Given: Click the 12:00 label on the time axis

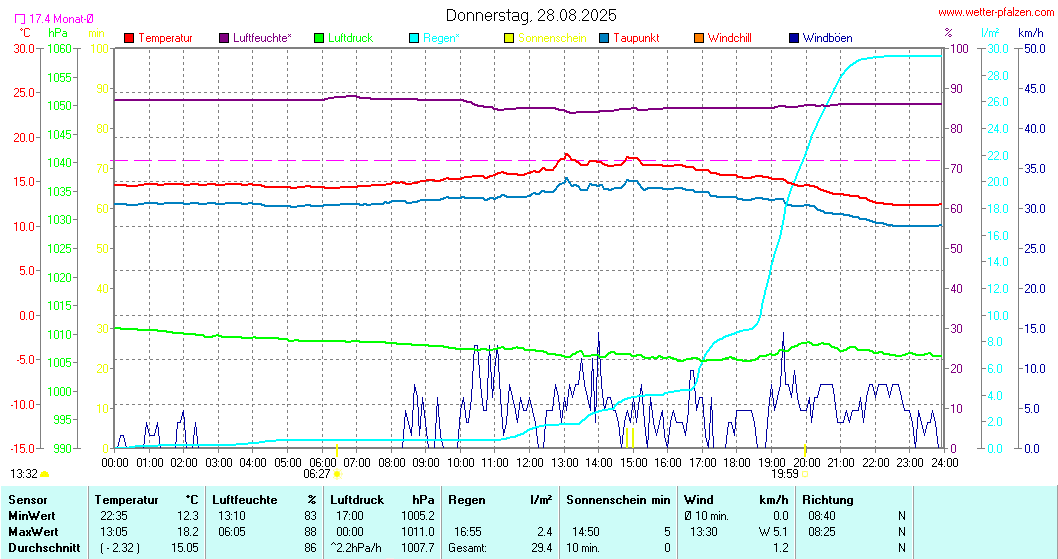Looking at the screenshot, I should pos(530,462).
